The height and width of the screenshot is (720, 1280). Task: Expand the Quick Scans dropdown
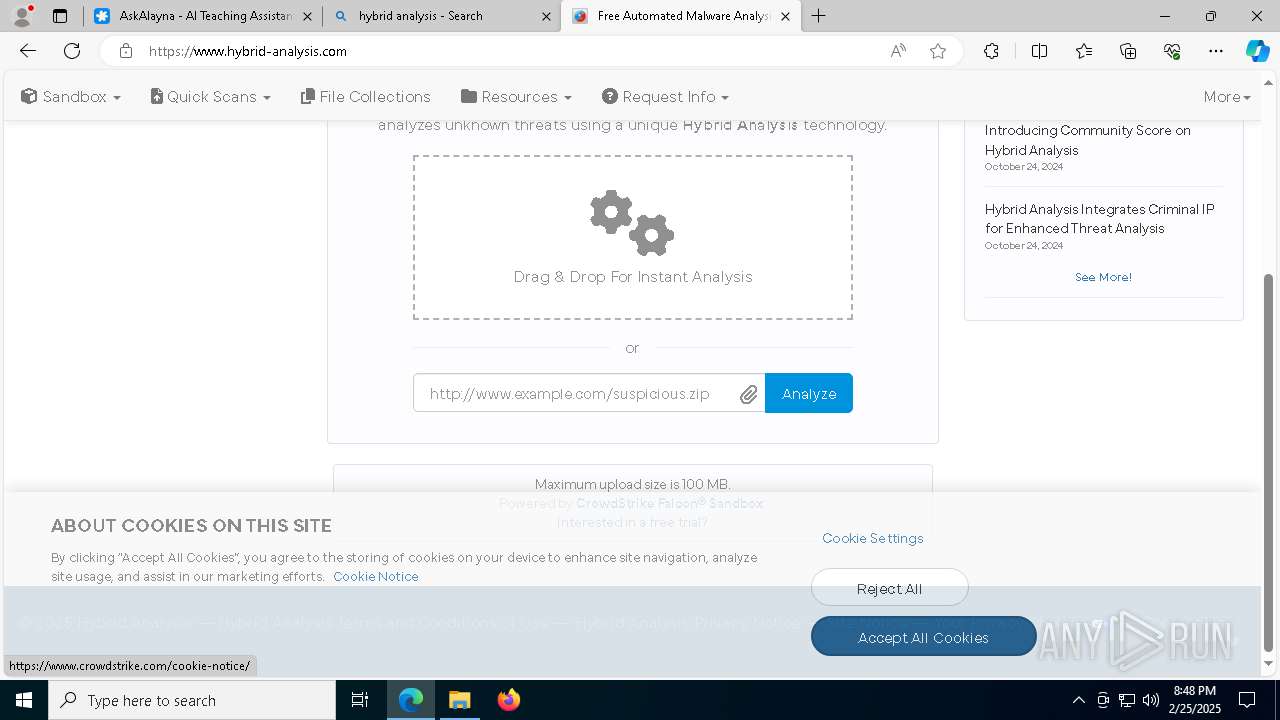pyautogui.click(x=211, y=97)
